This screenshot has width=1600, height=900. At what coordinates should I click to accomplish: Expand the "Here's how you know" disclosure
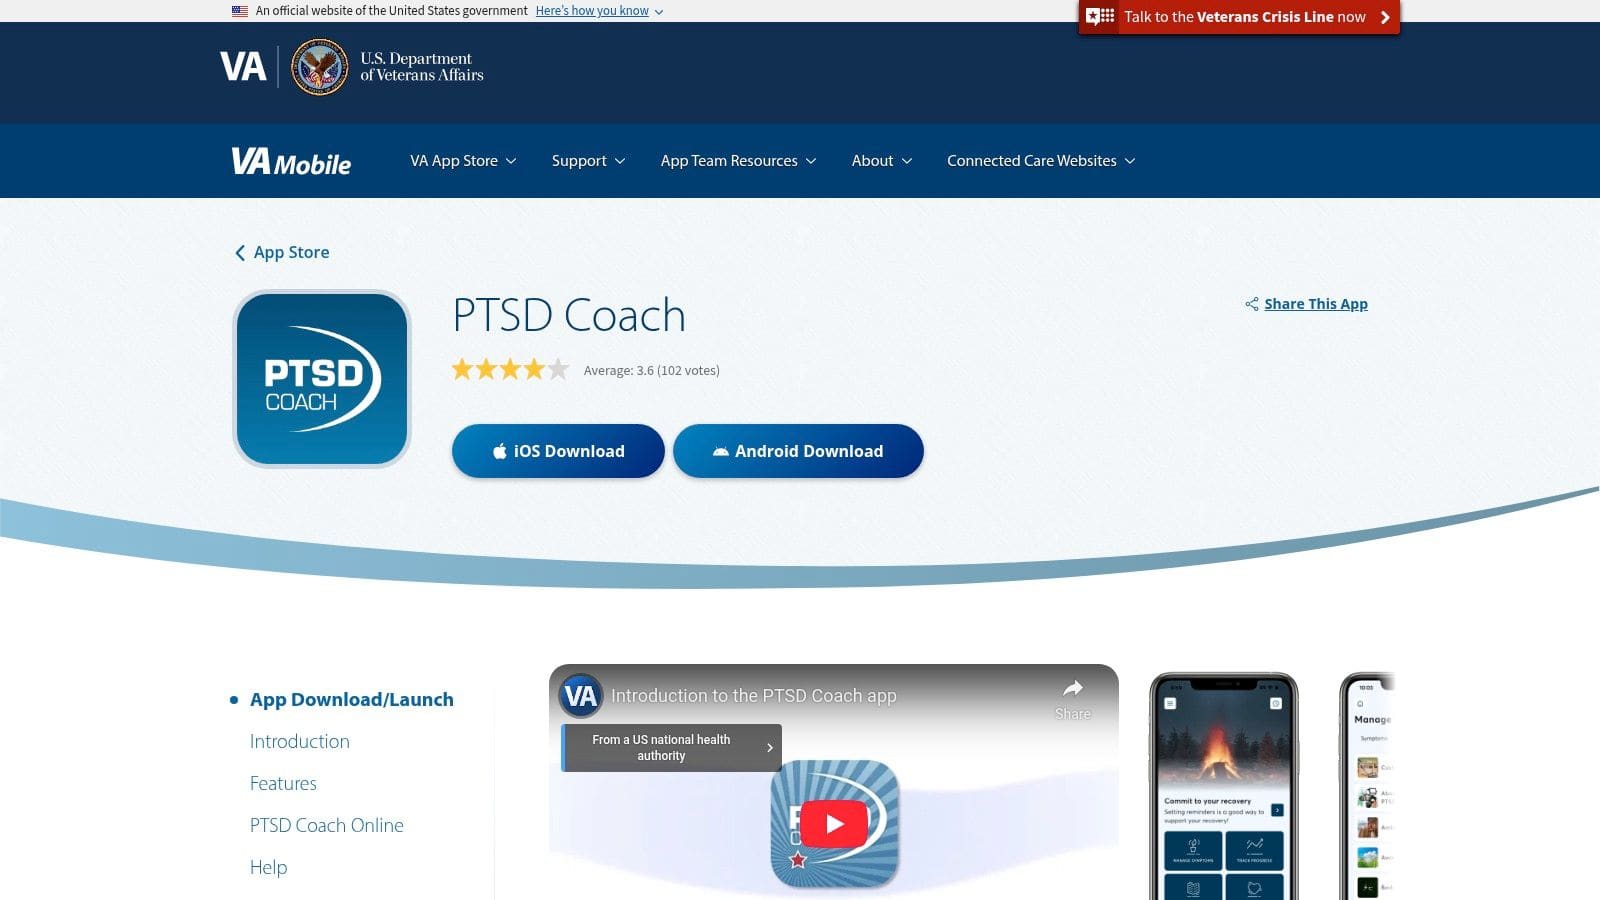592,11
